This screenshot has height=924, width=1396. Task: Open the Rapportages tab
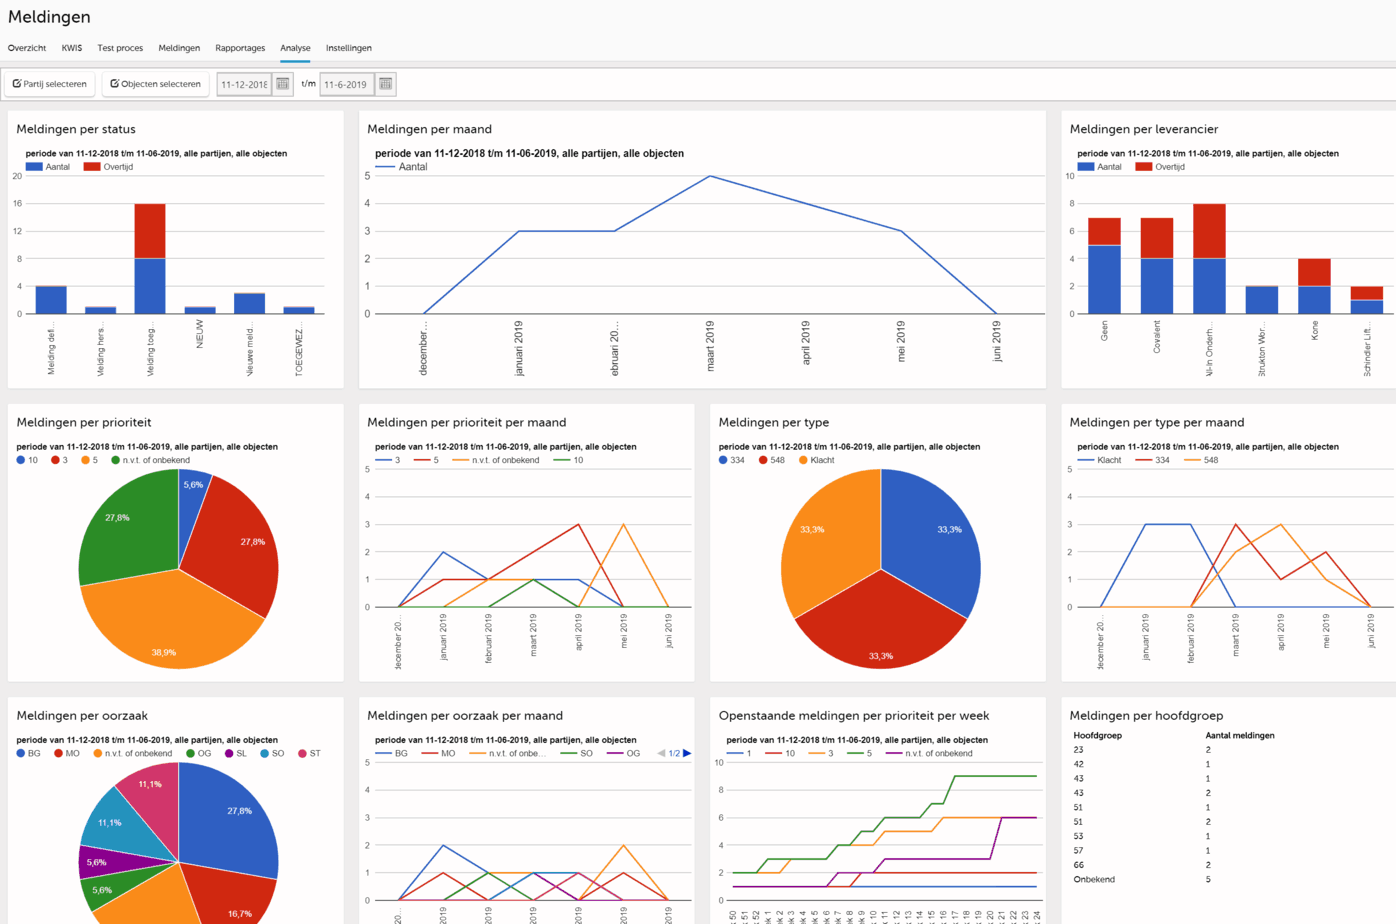(240, 48)
